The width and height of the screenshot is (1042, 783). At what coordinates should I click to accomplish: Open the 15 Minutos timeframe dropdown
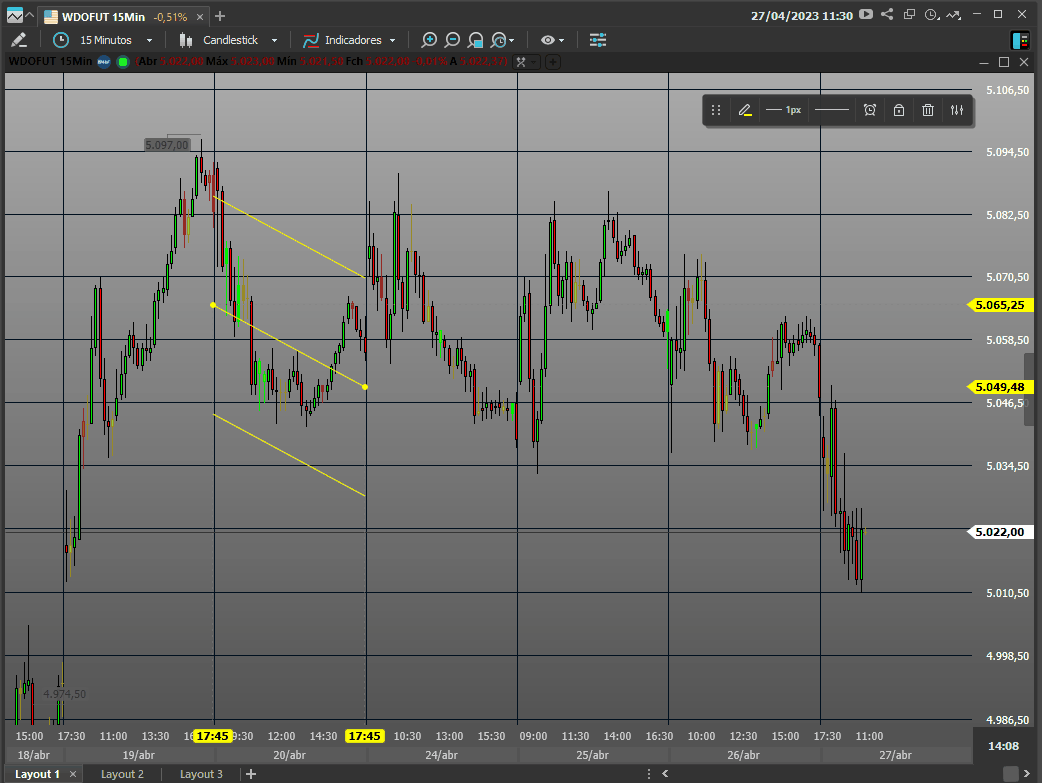(x=116, y=40)
